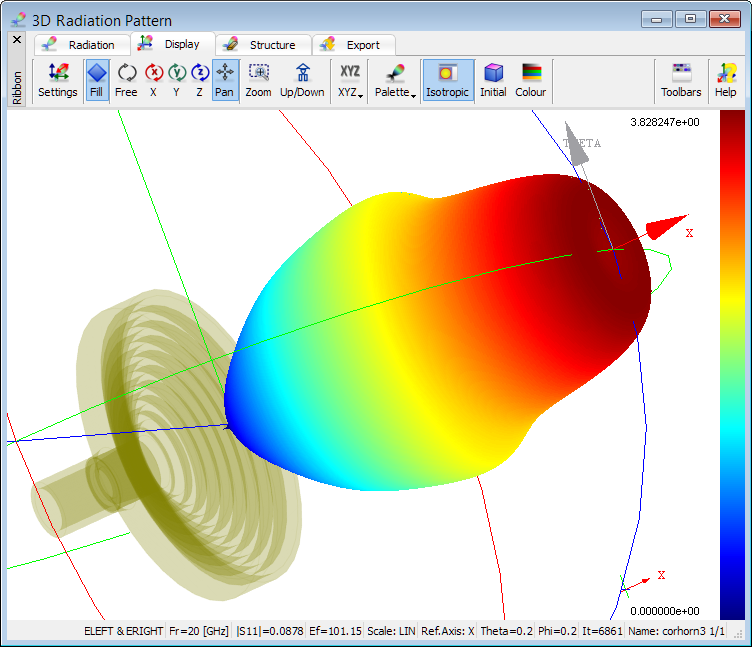Open the Toolbars button

(x=681, y=80)
